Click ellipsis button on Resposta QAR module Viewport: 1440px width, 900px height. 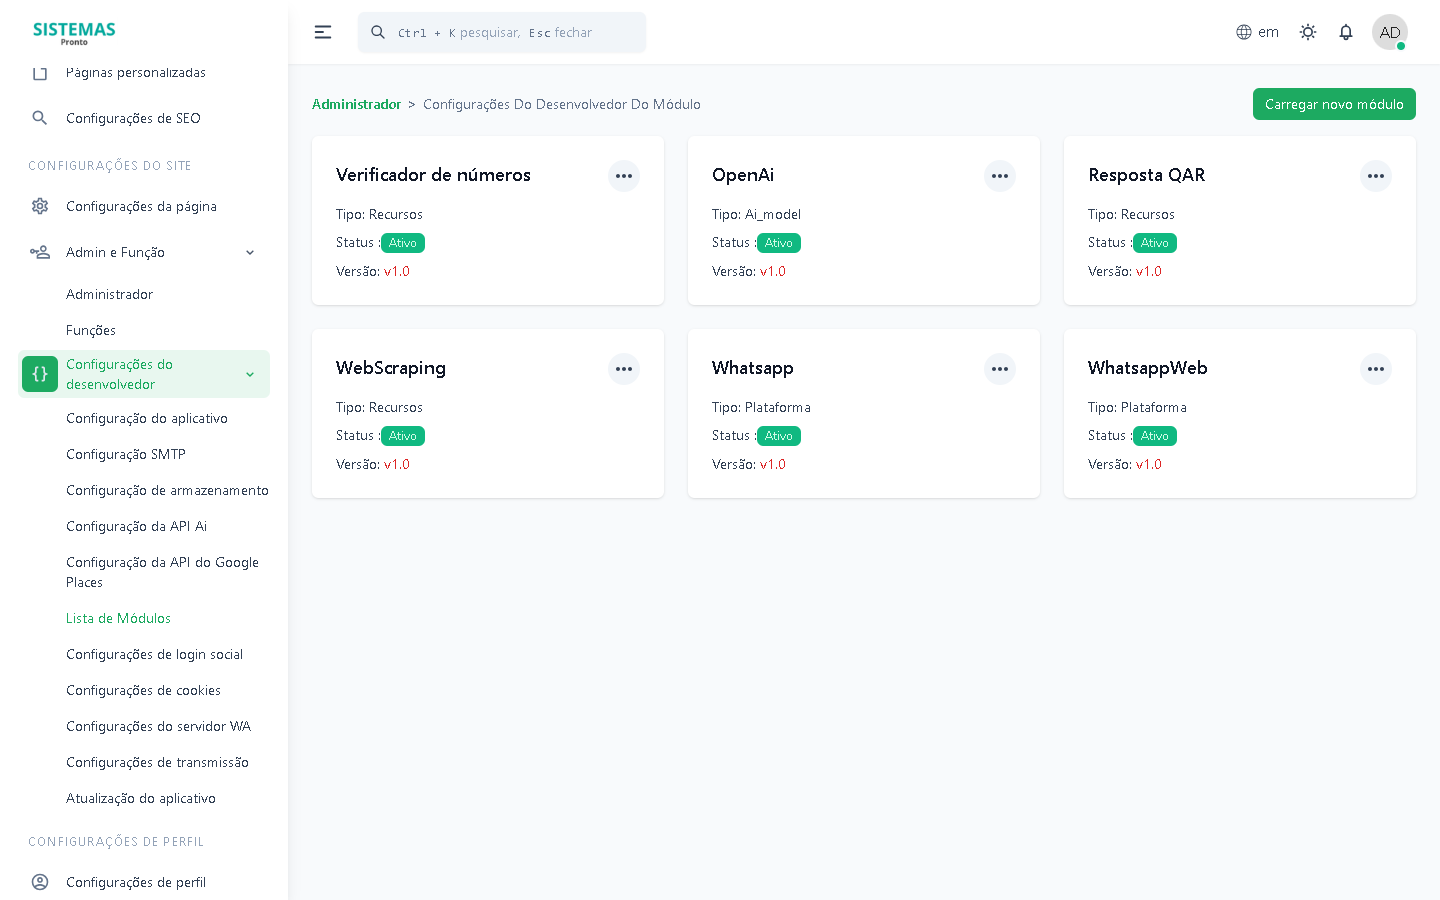[1376, 176]
